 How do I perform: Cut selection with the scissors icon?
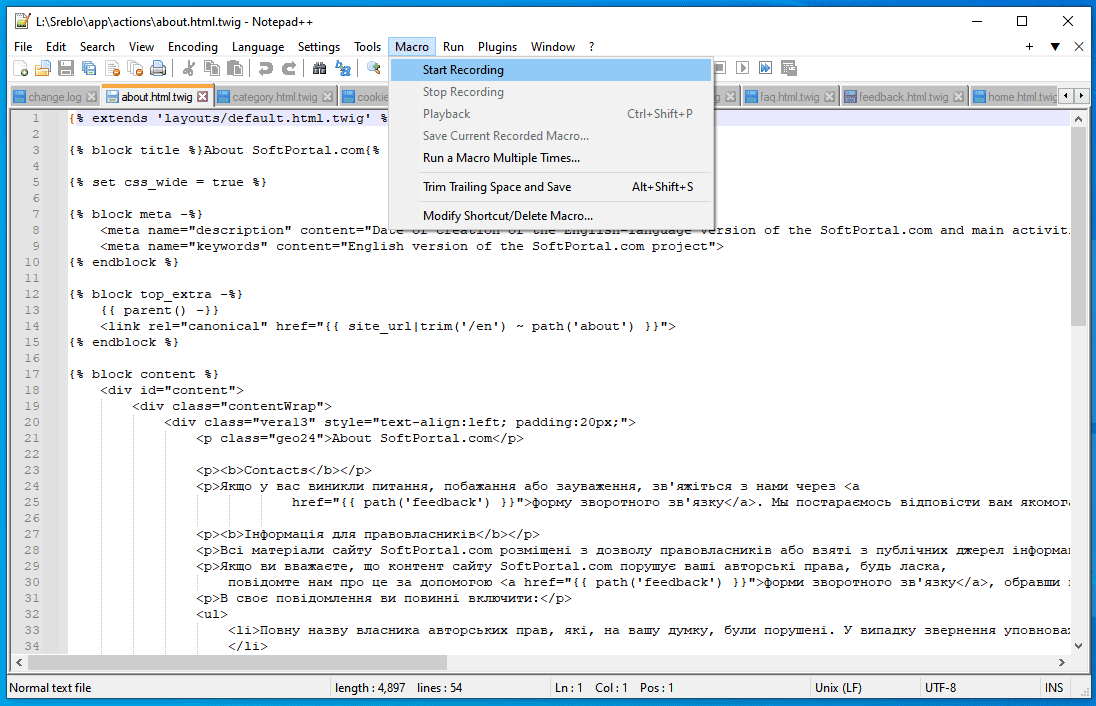click(189, 69)
